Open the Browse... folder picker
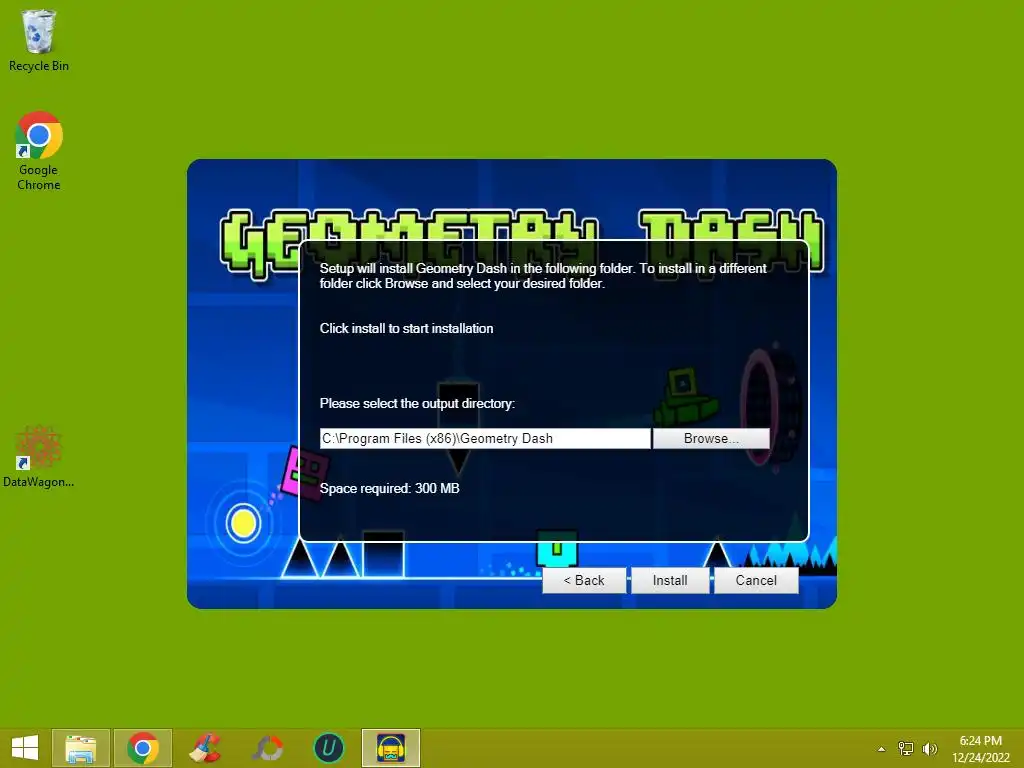1024x768 pixels. coord(711,438)
